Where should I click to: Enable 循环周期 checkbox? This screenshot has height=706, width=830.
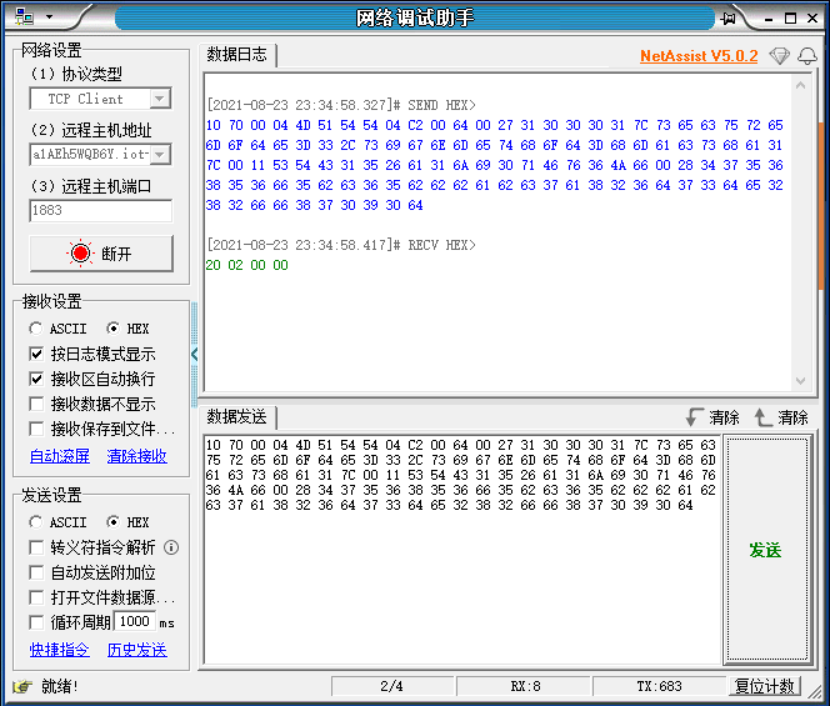pos(36,622)
